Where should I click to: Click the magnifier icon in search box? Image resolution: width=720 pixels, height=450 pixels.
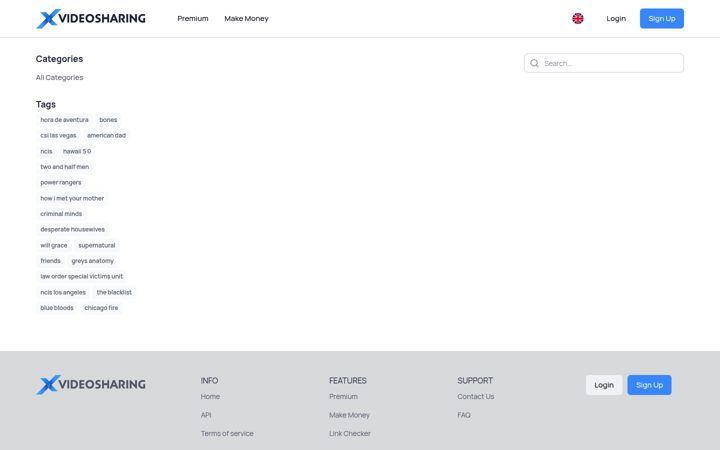(x=534, y=63)
